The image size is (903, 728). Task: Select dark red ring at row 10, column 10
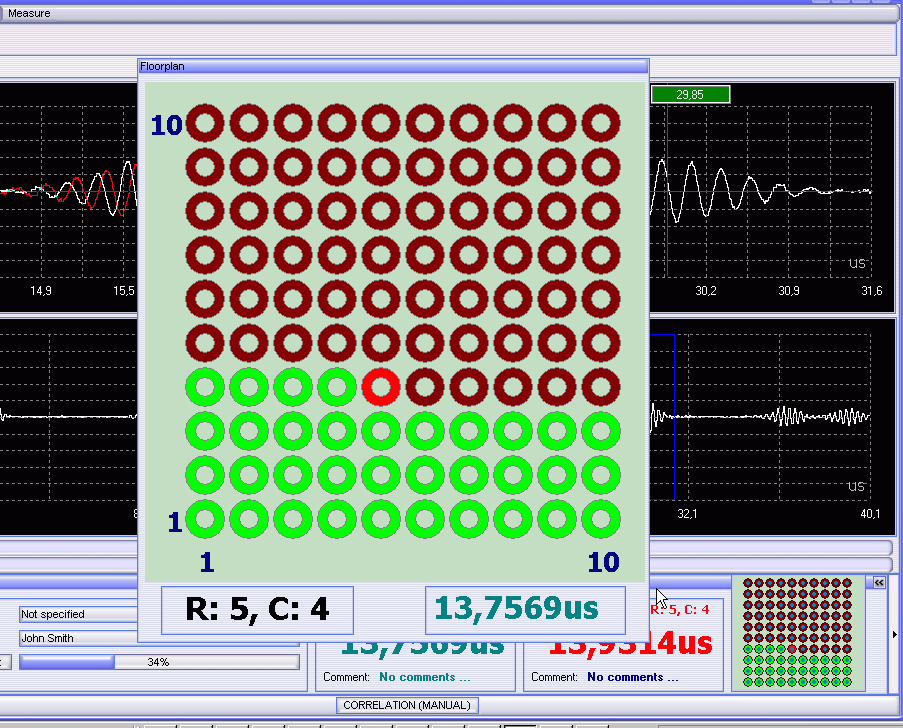pos(601,123)
